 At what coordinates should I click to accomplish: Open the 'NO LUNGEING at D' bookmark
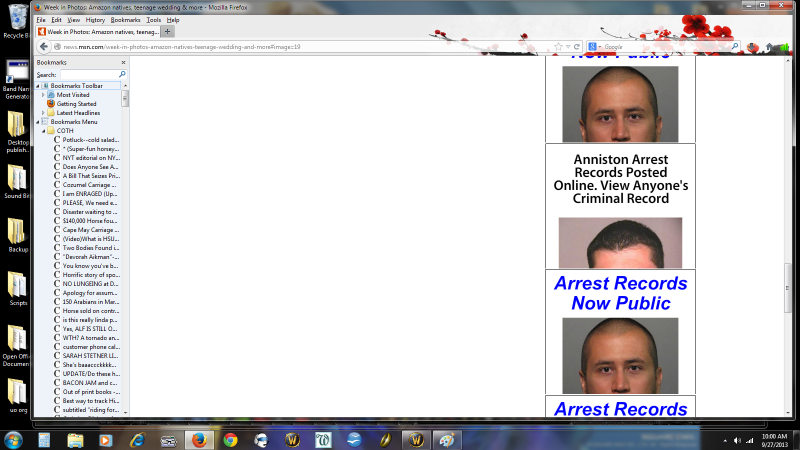[x=86, y=284]
